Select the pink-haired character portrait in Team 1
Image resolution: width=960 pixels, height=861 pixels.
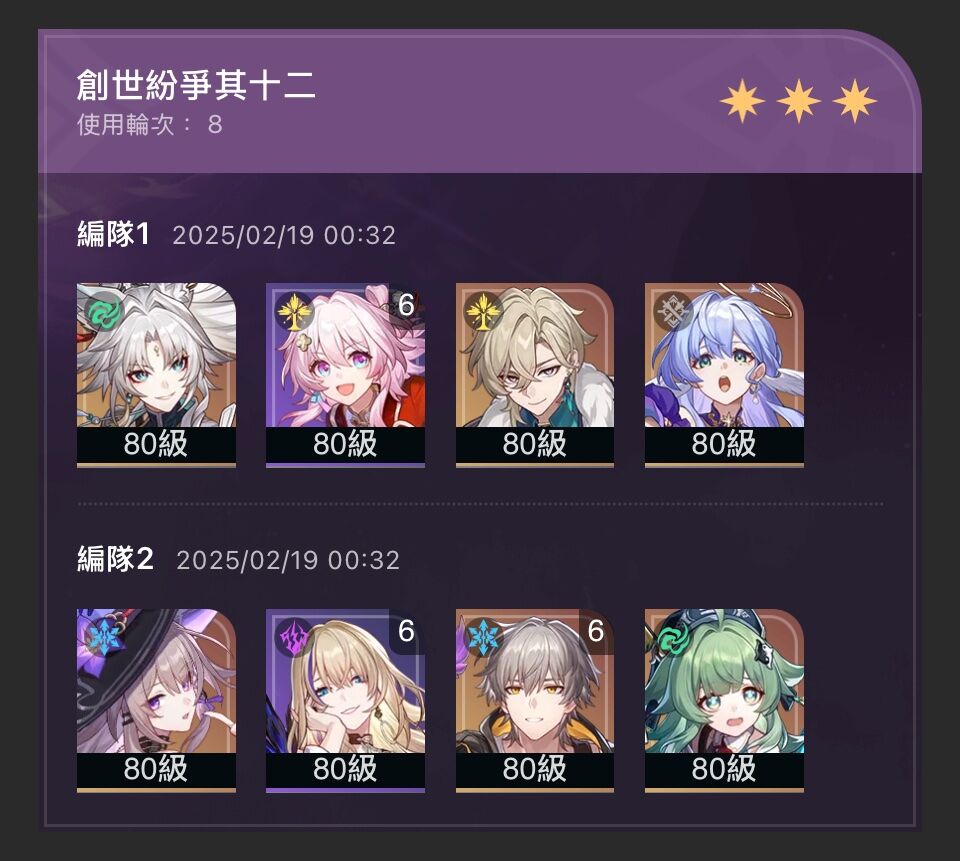pos(345,375)
